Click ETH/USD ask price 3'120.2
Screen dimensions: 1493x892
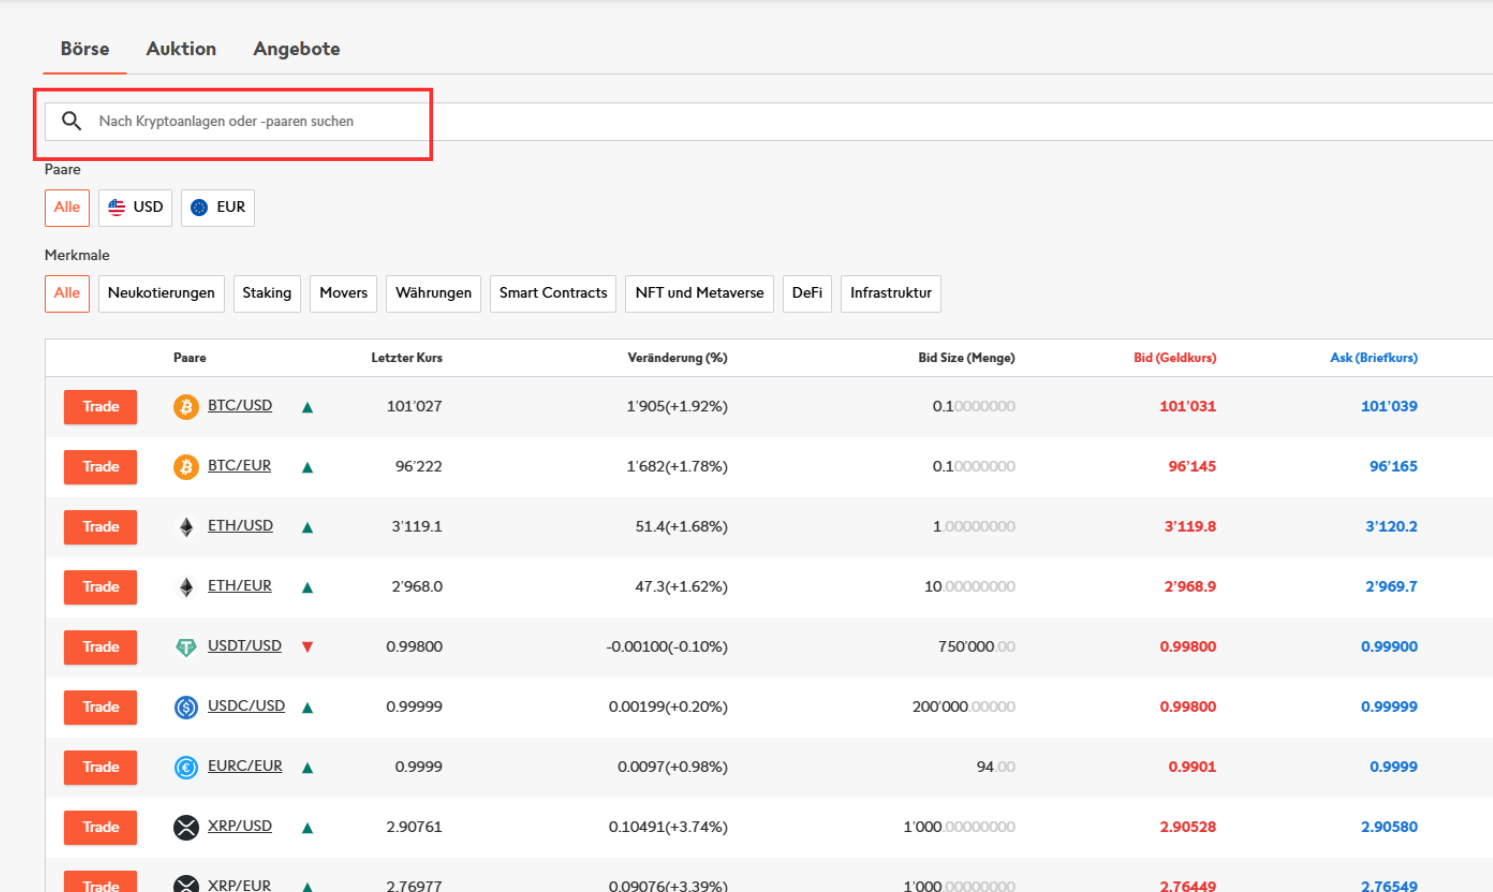1392,527
